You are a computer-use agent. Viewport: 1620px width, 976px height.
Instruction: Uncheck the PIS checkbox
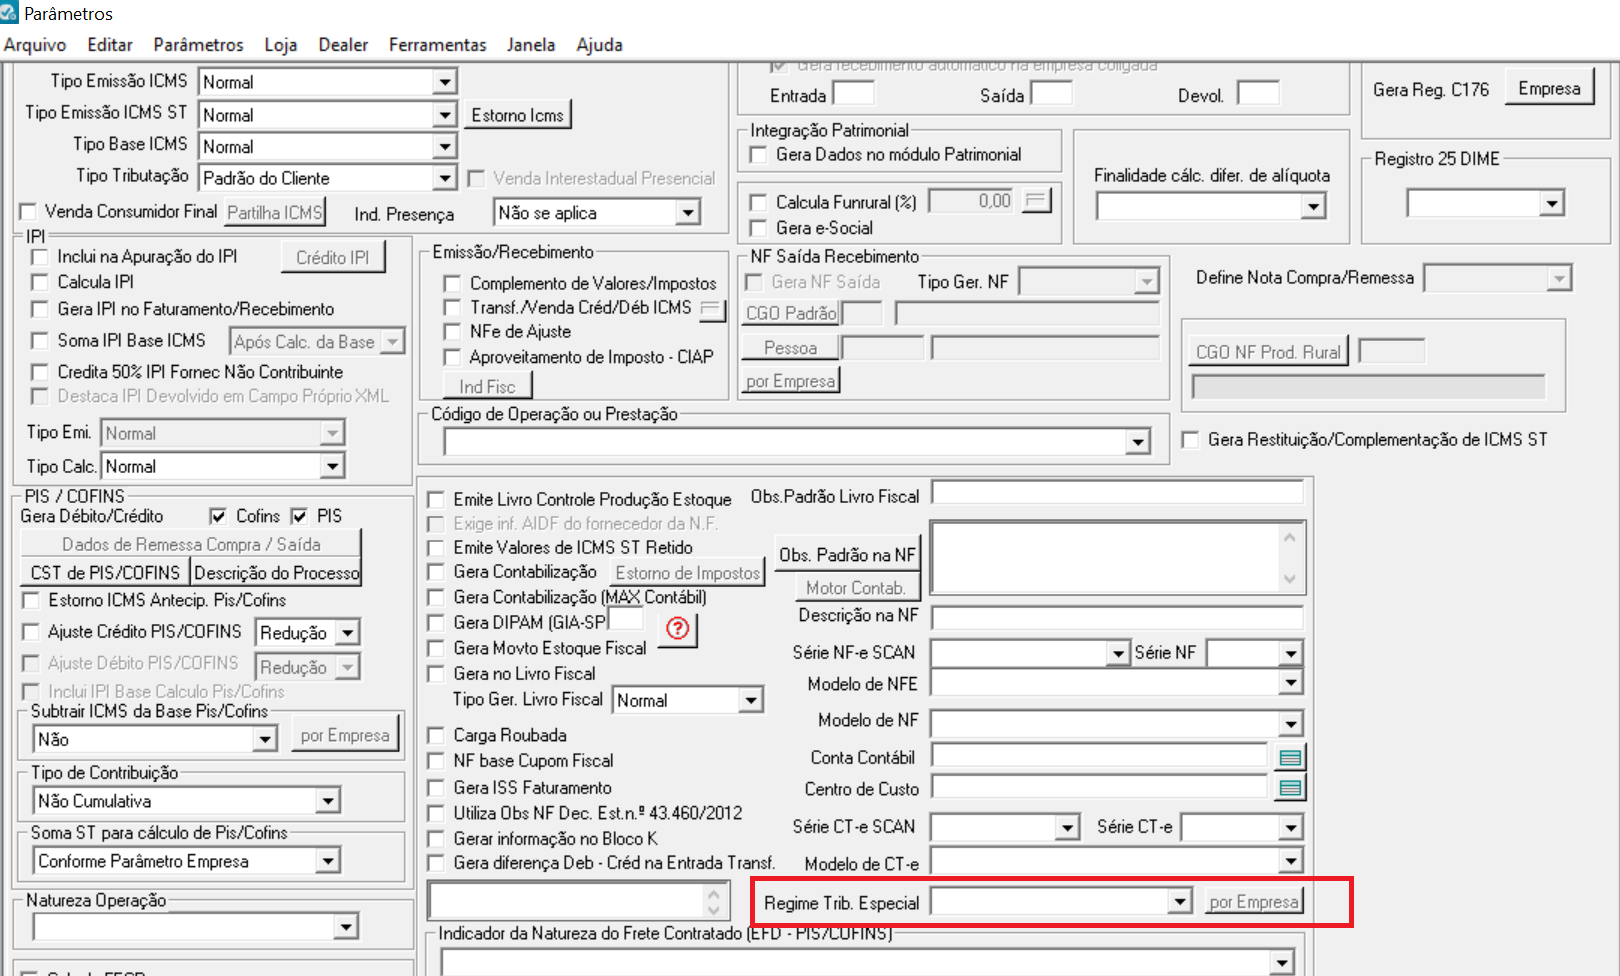(299, 516)
